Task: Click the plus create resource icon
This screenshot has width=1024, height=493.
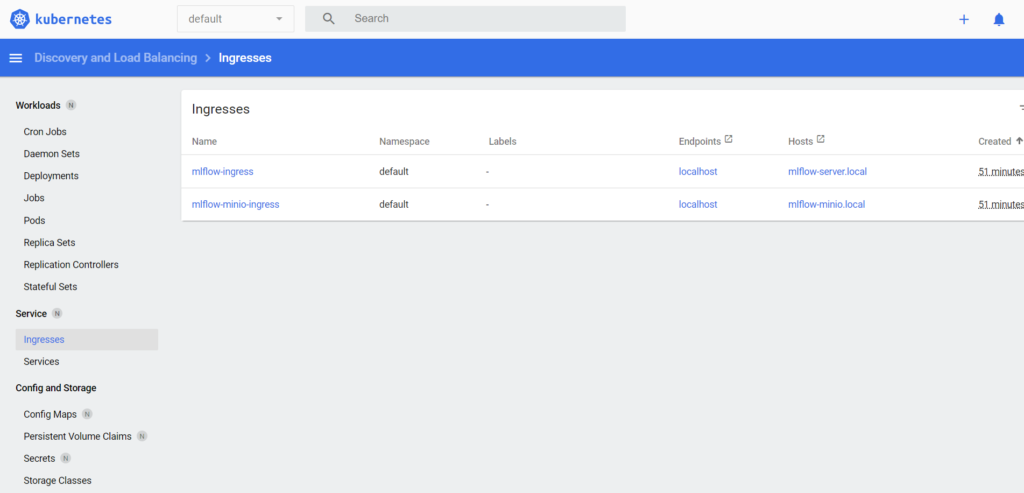Action: click(963, 20)
